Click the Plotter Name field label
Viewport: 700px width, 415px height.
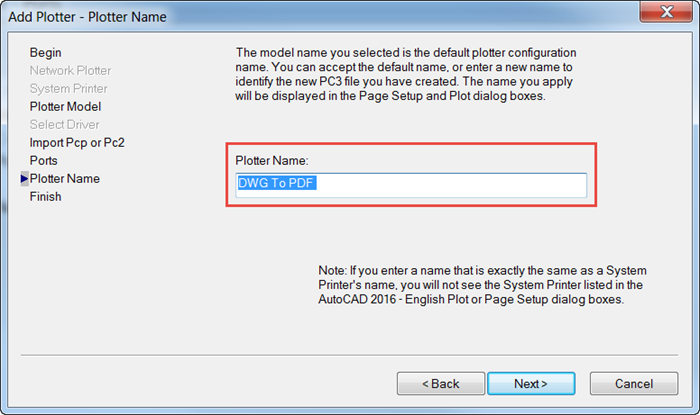(x=272, y=161)
